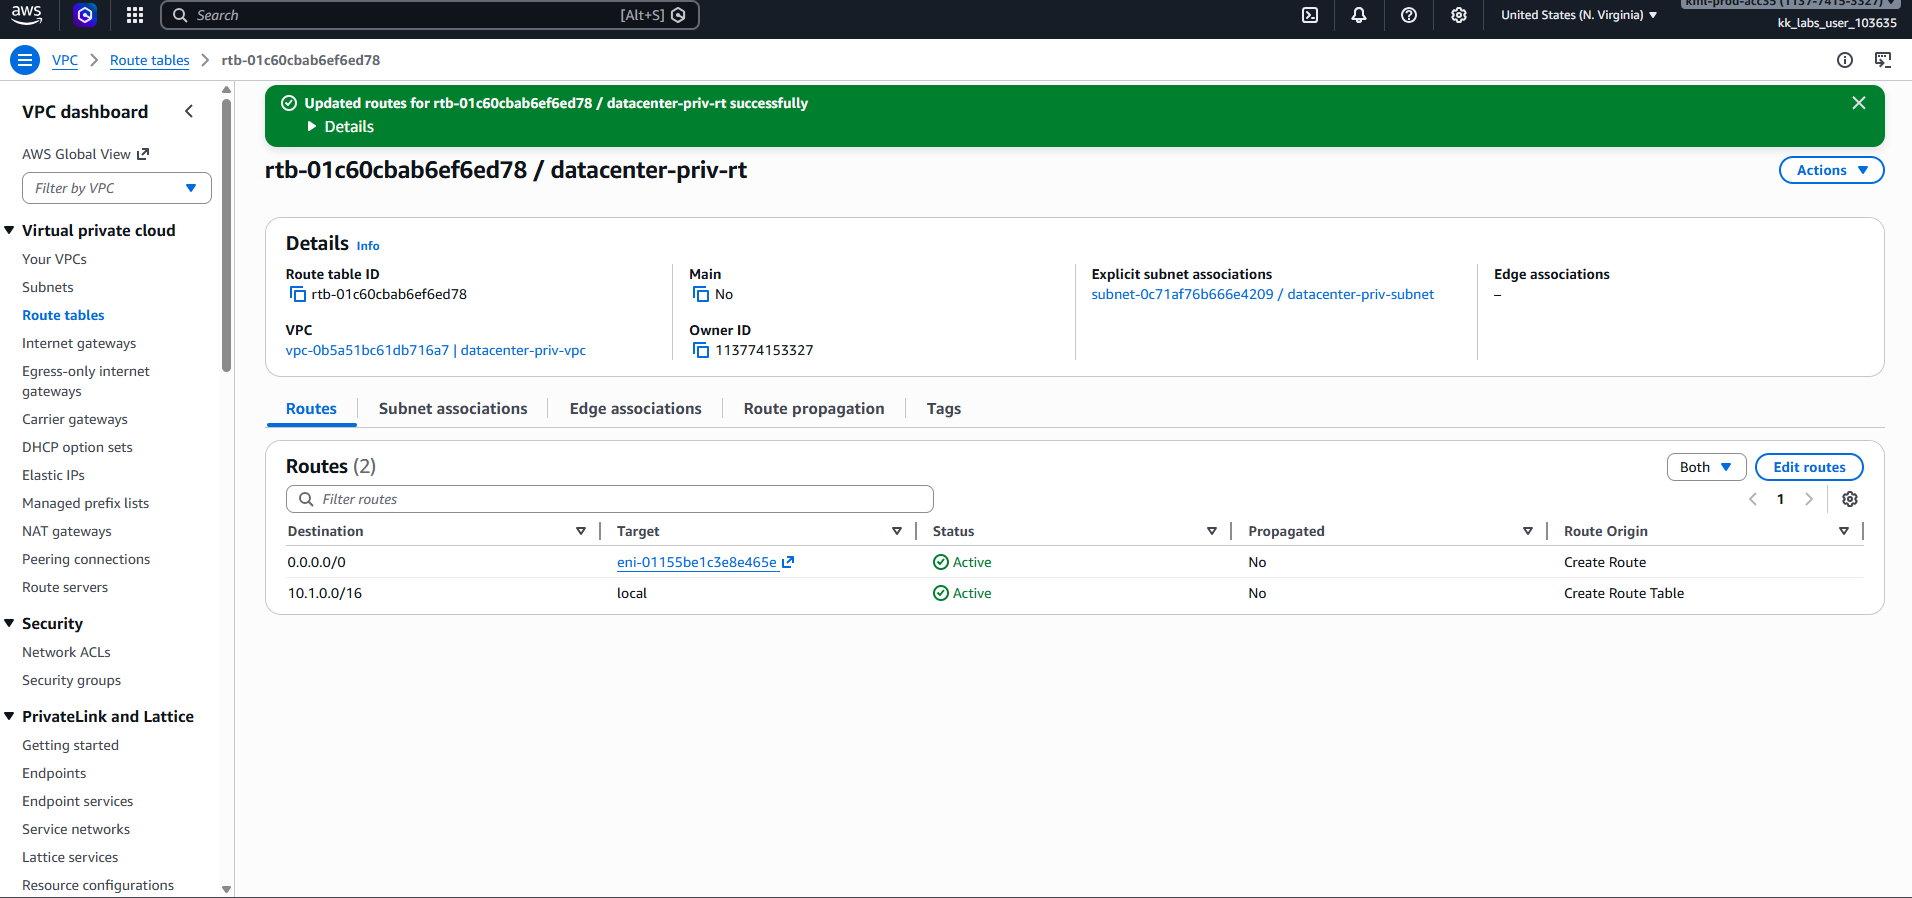
Task: Open the help question mark menu
Action: [1409, 15]
